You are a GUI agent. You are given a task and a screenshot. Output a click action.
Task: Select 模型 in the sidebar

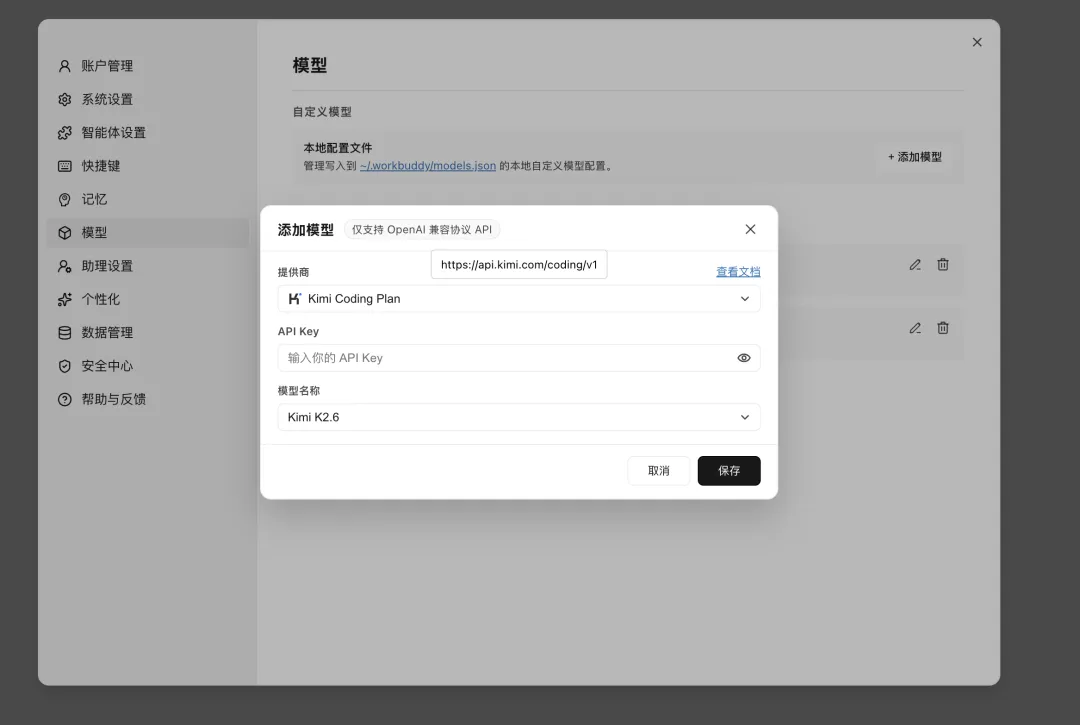click(x=147, y=233)
